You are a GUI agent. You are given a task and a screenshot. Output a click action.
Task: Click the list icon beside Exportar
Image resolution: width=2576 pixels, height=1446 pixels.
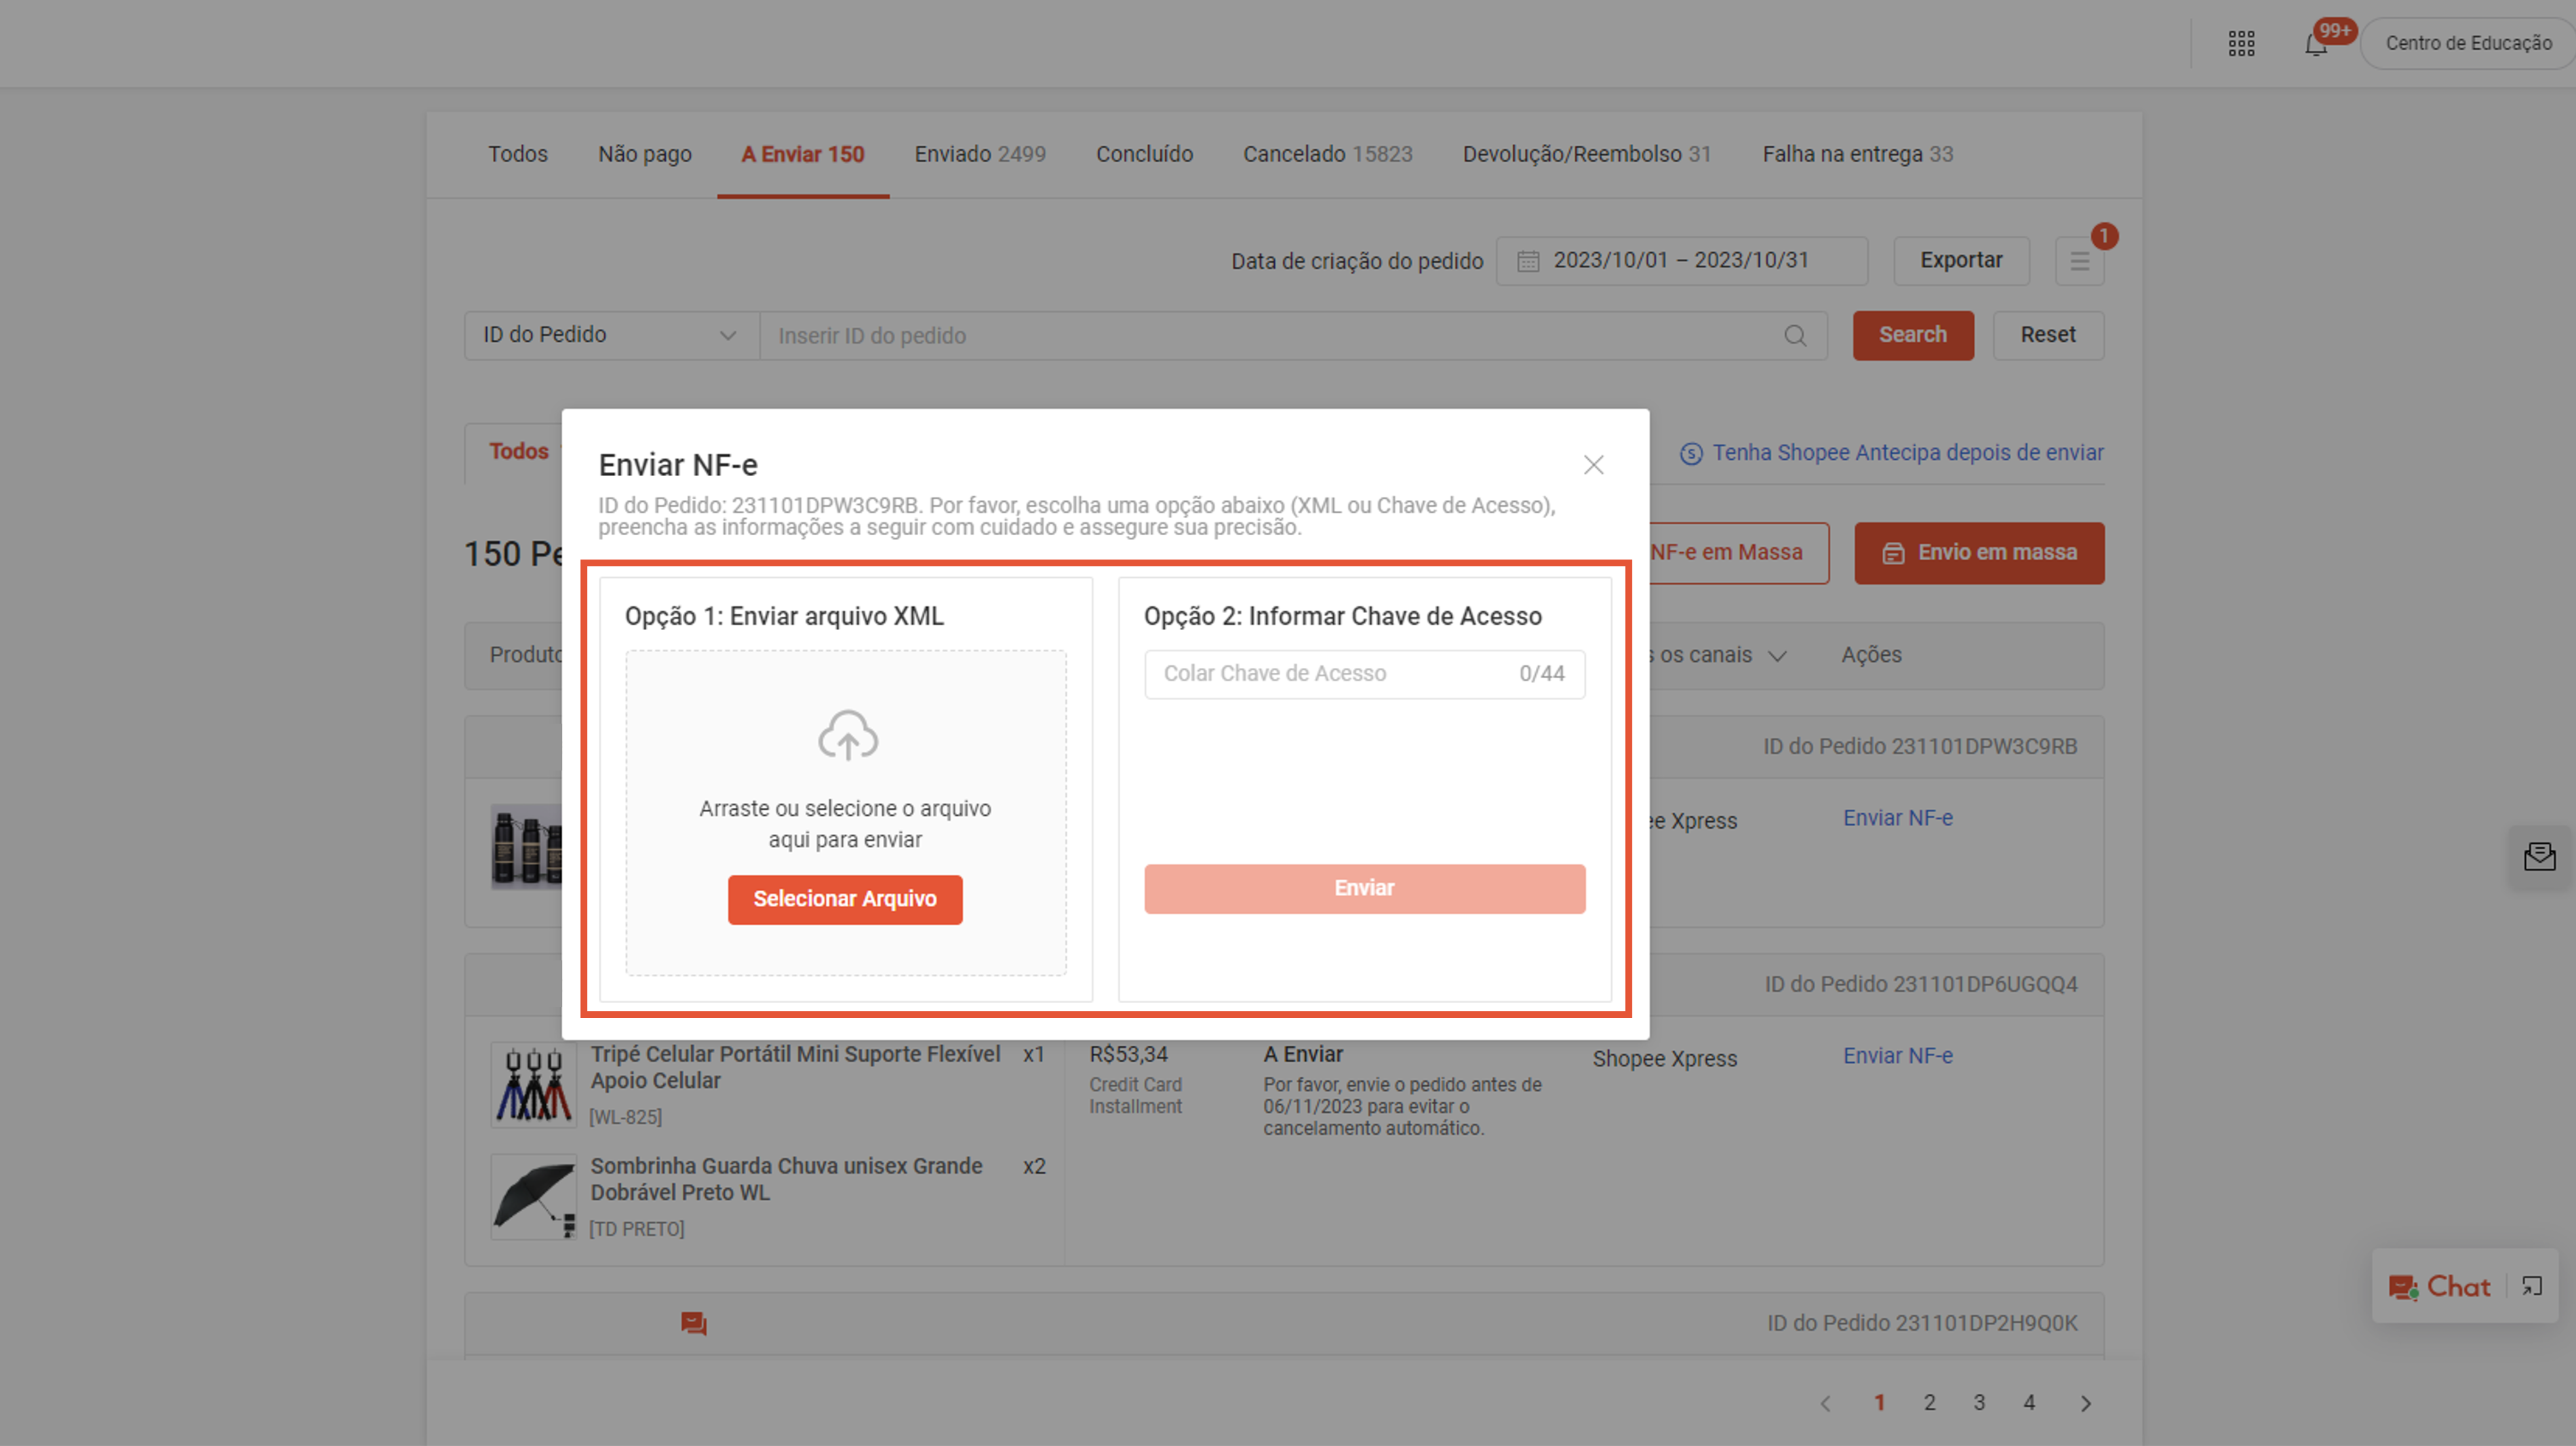(2079, 261)
